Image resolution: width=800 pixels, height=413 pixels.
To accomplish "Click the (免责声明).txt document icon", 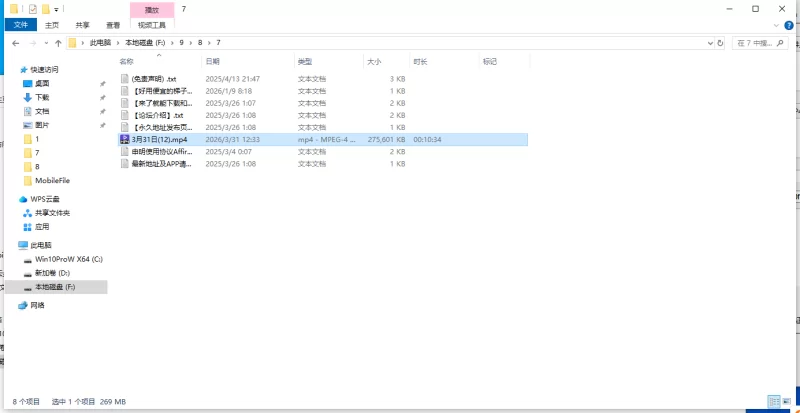I will coord(124,79).
